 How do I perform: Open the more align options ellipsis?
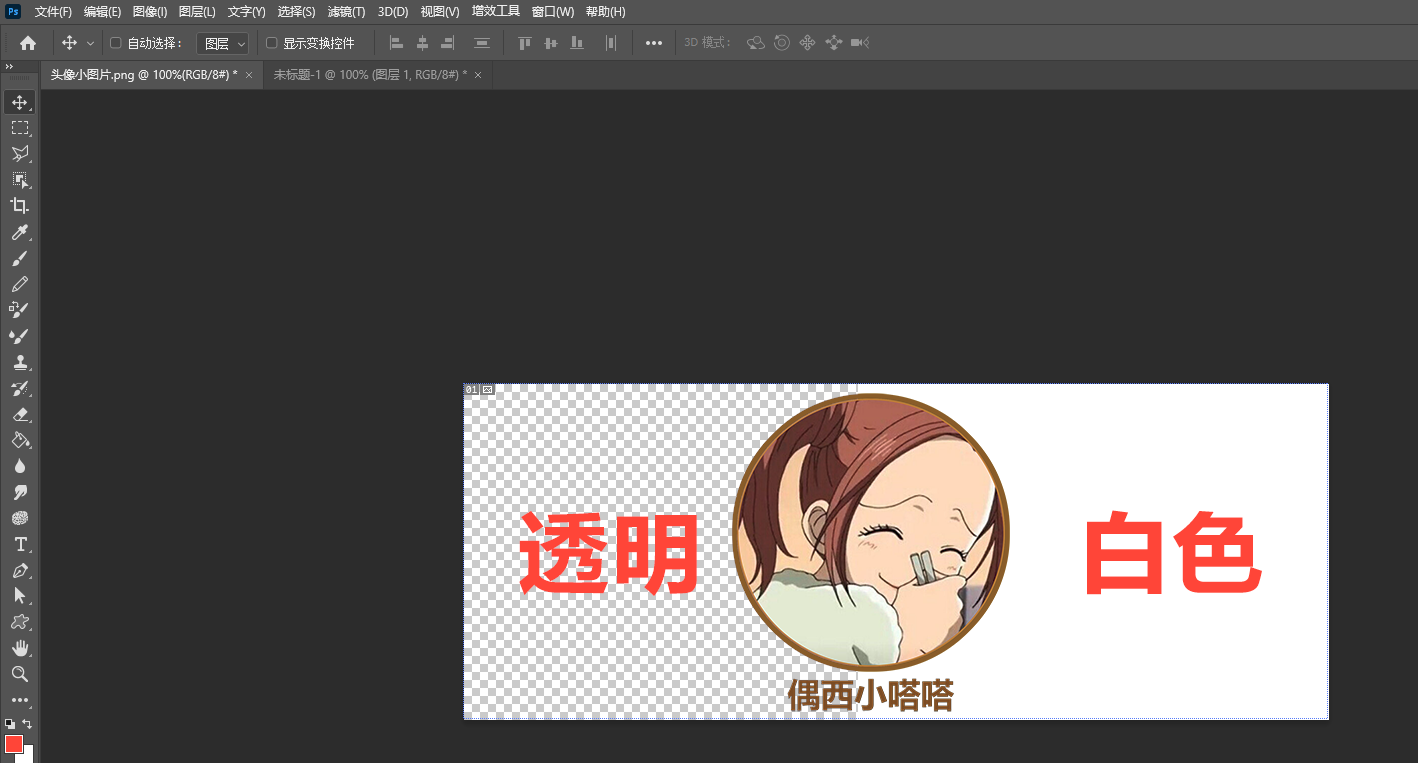(654, 43)
